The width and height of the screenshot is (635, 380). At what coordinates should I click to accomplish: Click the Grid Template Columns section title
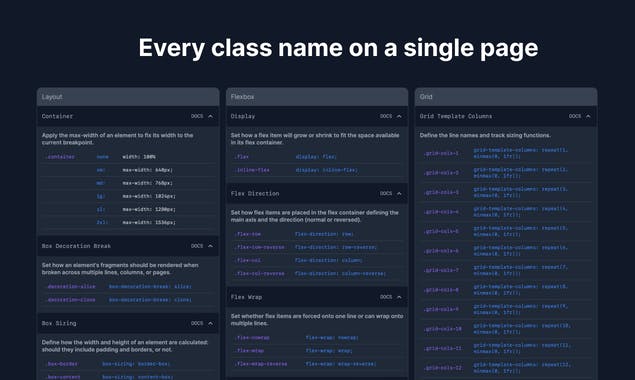(456, 116)
